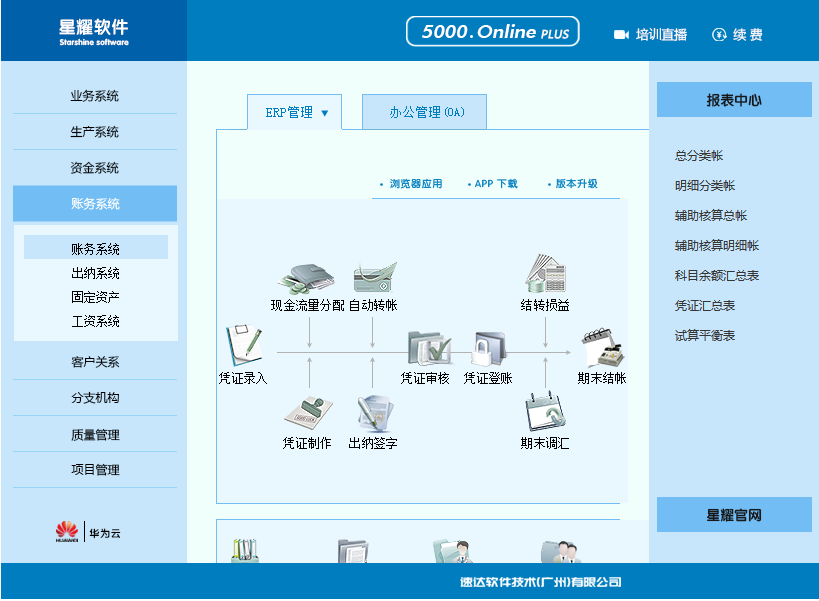Click the two people folder icon
The width and height of the screenshot is (819, 601).
click(561, 551)
